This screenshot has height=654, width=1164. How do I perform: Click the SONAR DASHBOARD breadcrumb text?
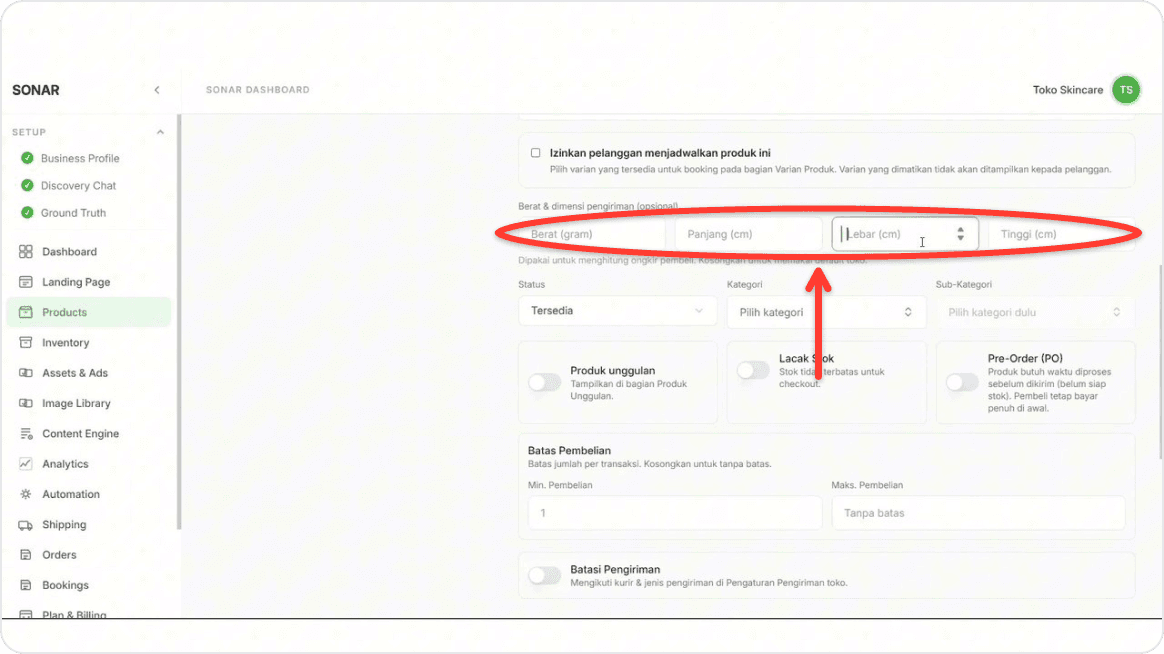[258, 90]
